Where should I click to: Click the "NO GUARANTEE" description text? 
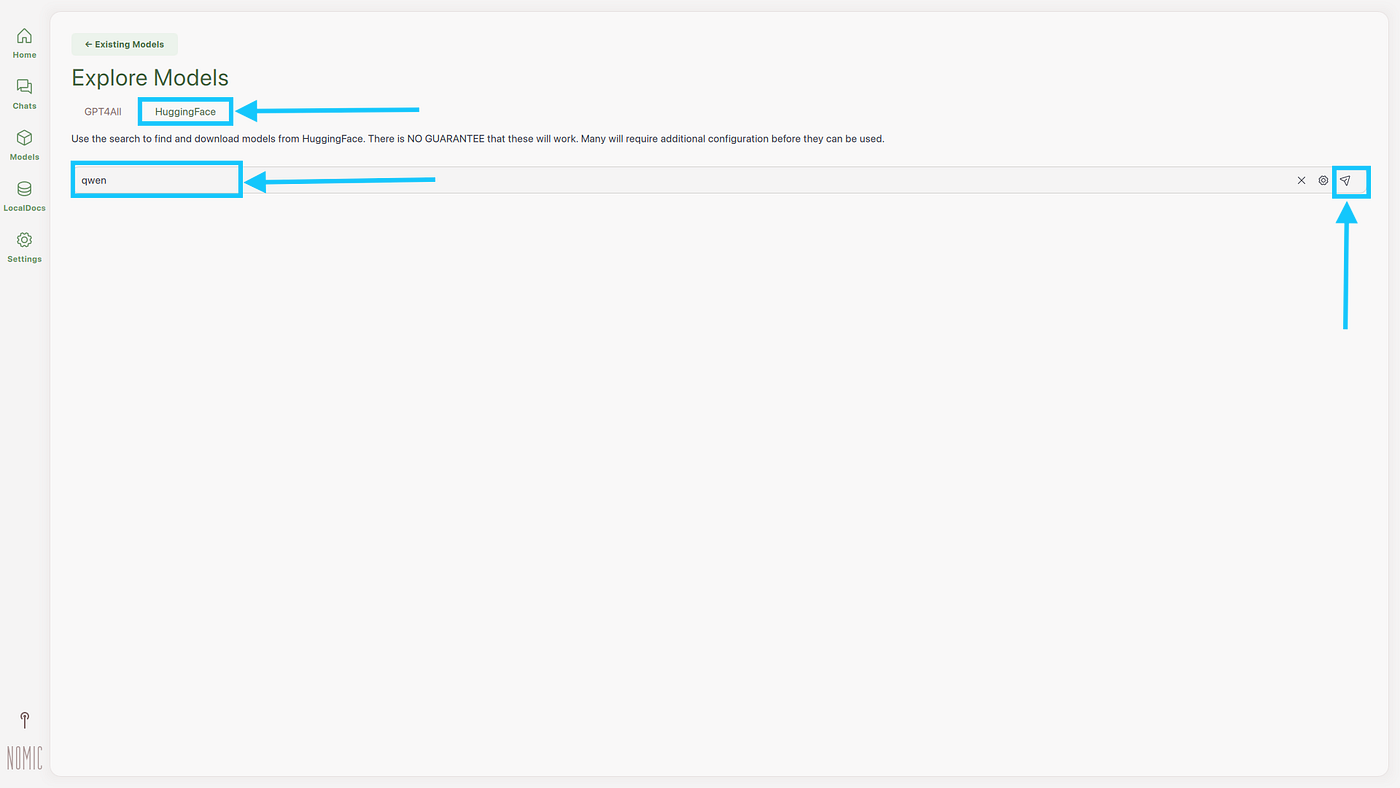(446, 139)
